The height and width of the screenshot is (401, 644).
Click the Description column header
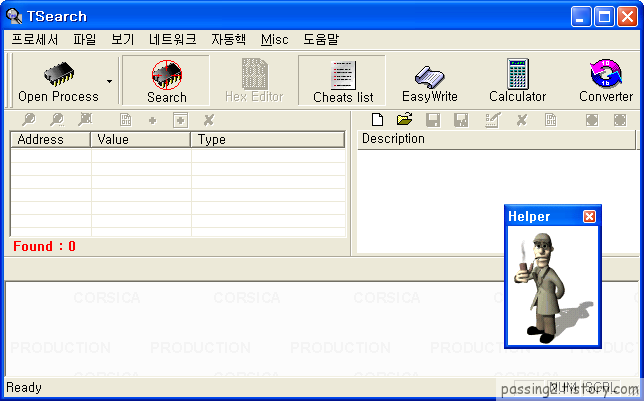tap(496, 139)
